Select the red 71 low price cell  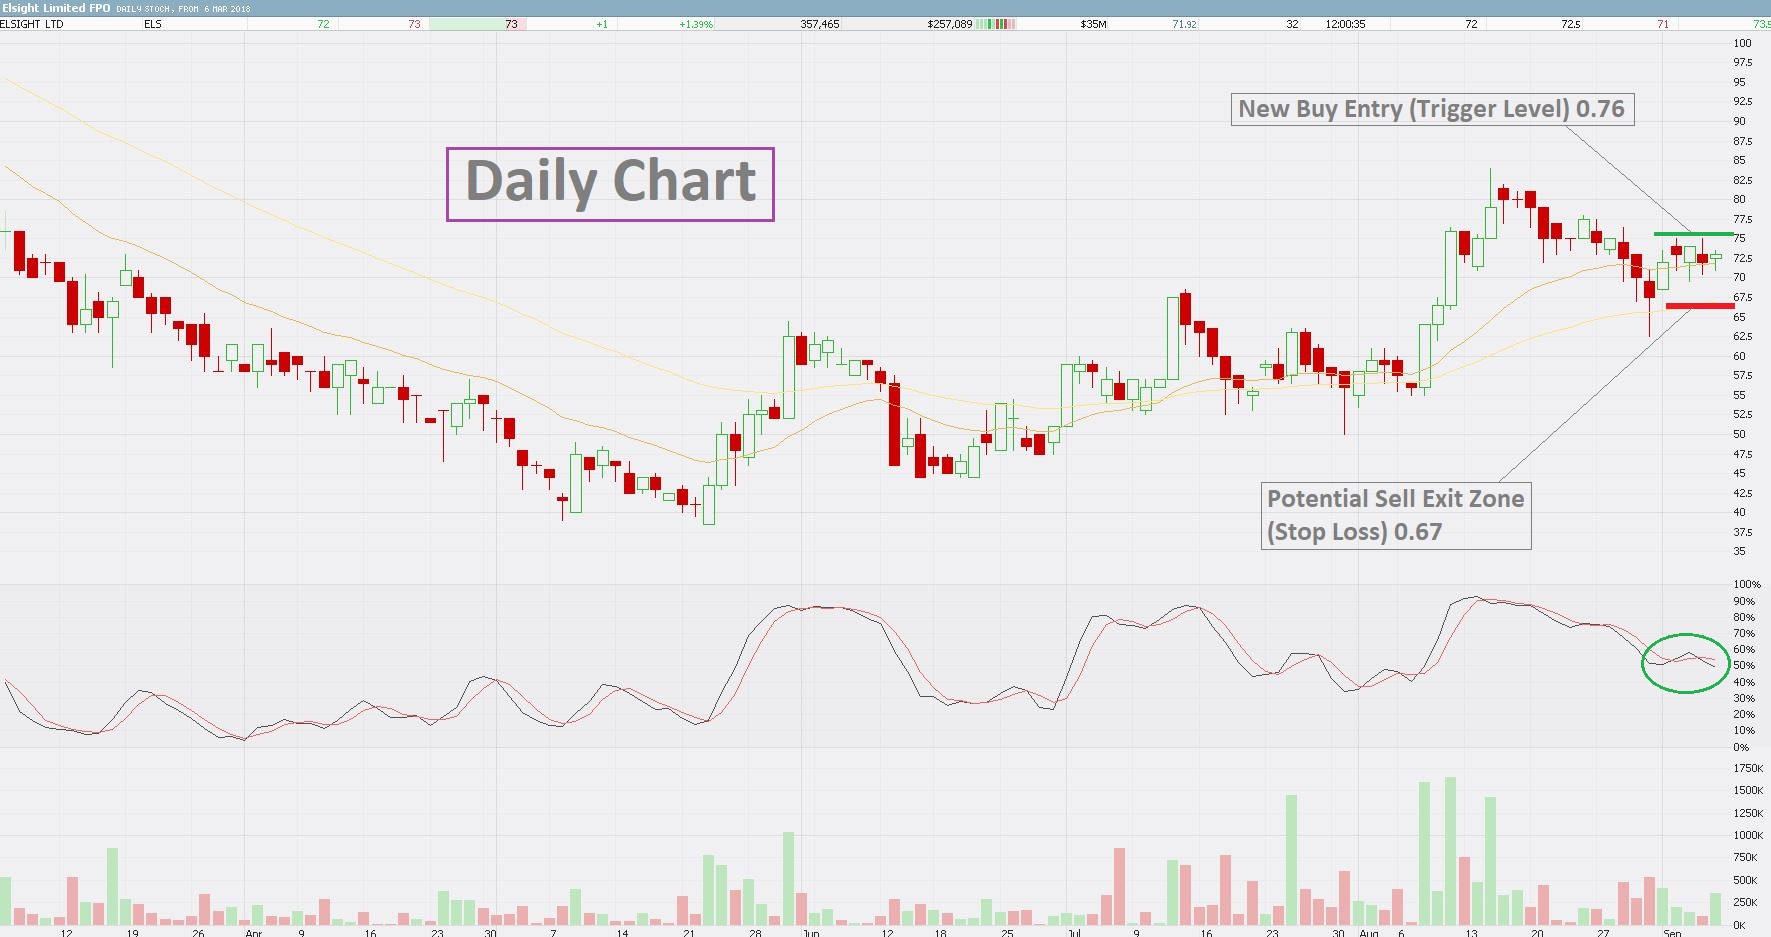[1663, 24]
